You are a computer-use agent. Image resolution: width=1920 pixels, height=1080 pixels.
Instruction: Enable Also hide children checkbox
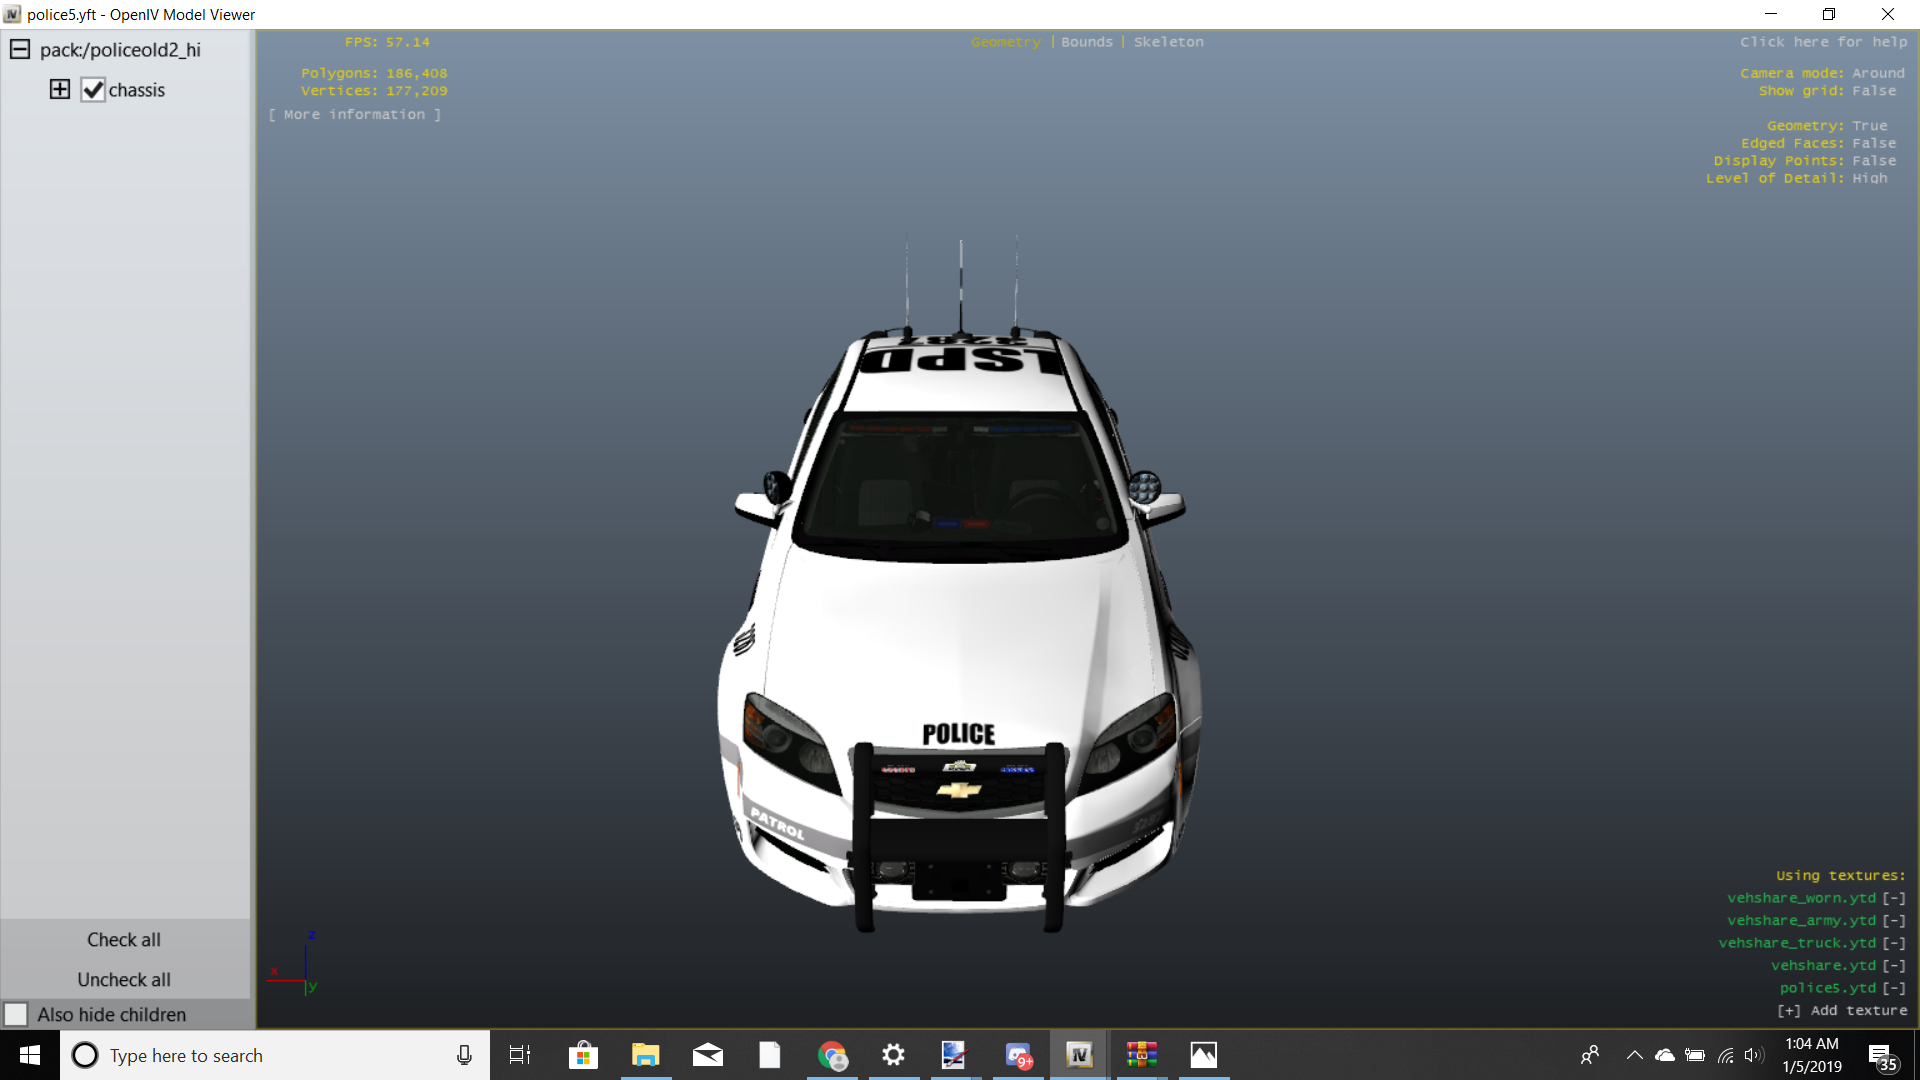[x=16, y=1014]
